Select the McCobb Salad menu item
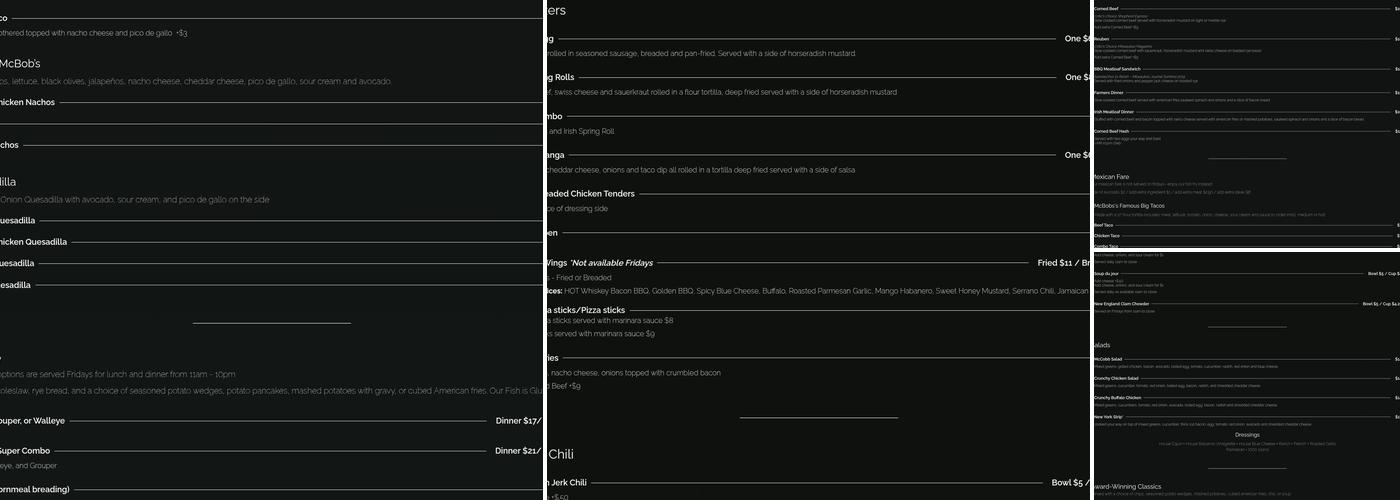The image size is (1400, 500). (x=1108, y=358)
